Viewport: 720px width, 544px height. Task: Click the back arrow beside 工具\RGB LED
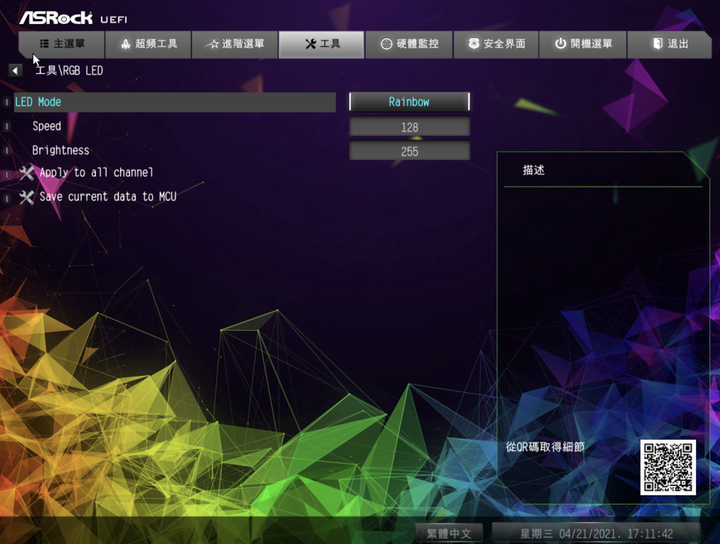click(15, 71)
